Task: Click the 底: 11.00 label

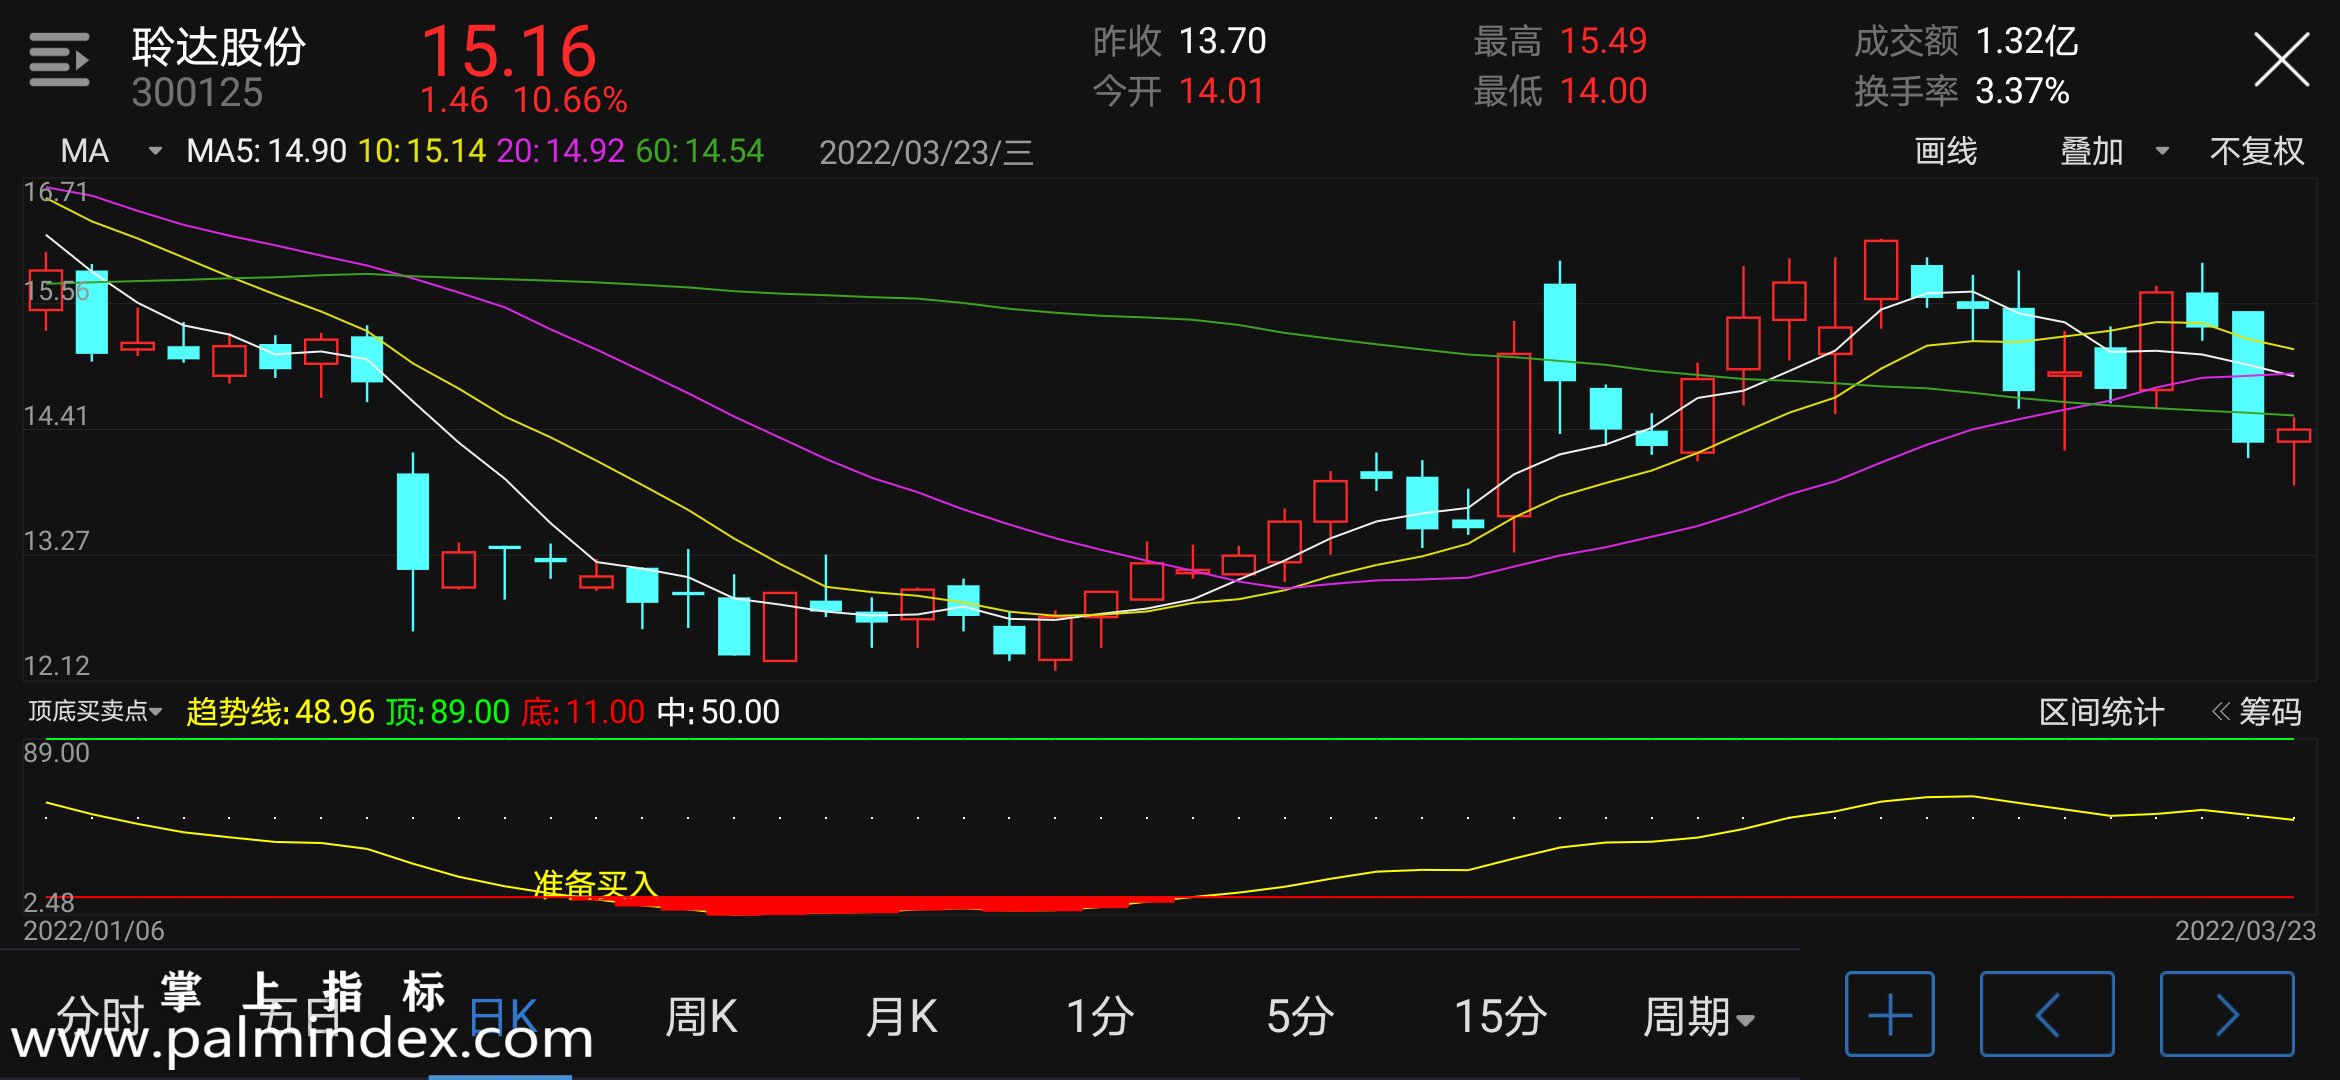Action: [583, 712]
